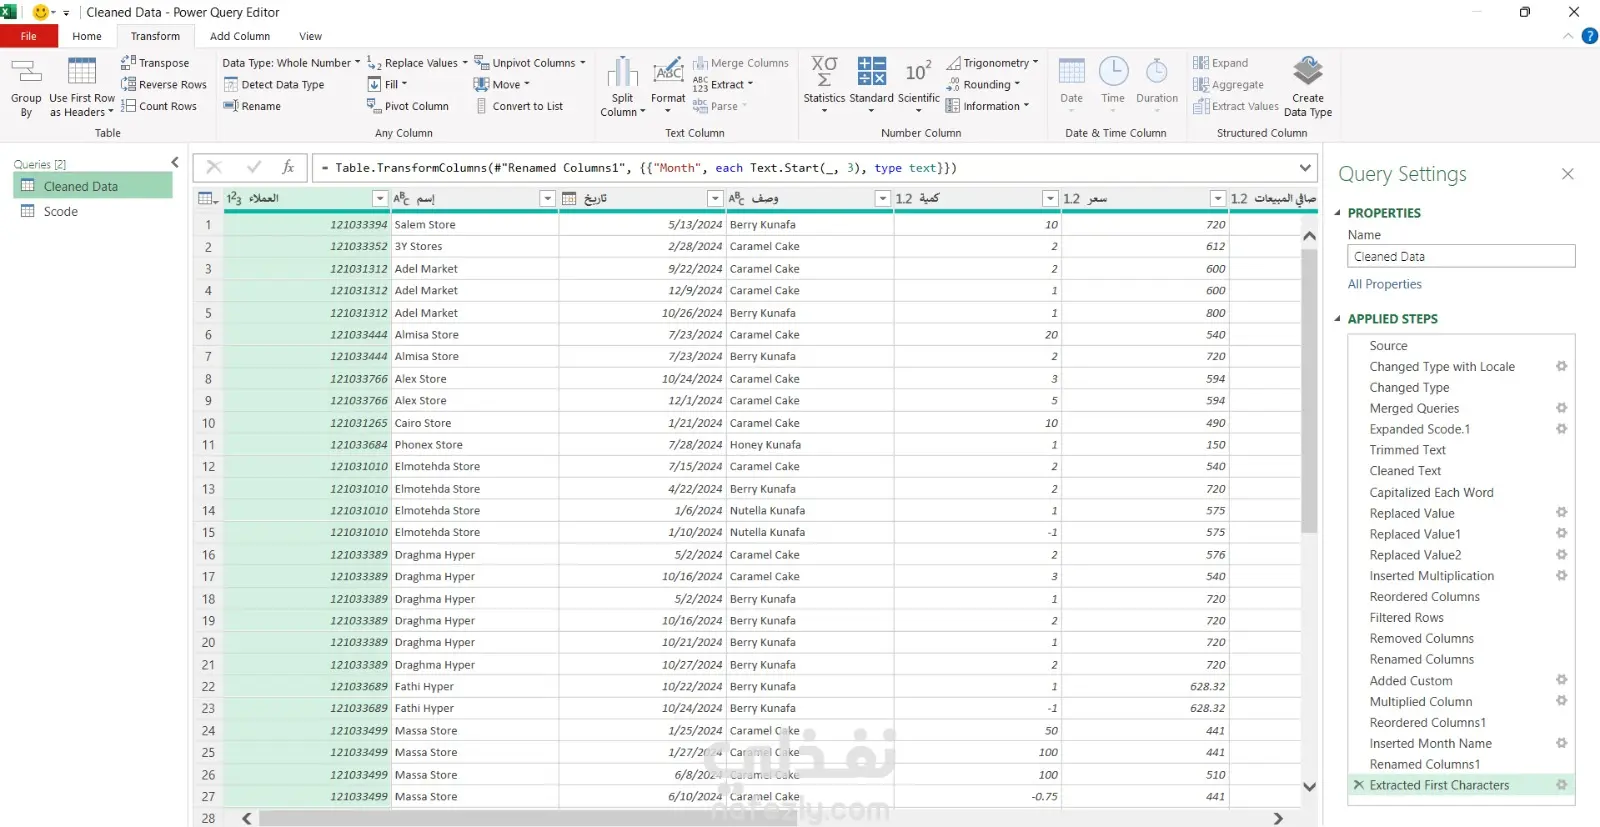Click the fx formula function icon
Image resolution: width=1600 pixels, height=827 pixels.
(288, 168)
